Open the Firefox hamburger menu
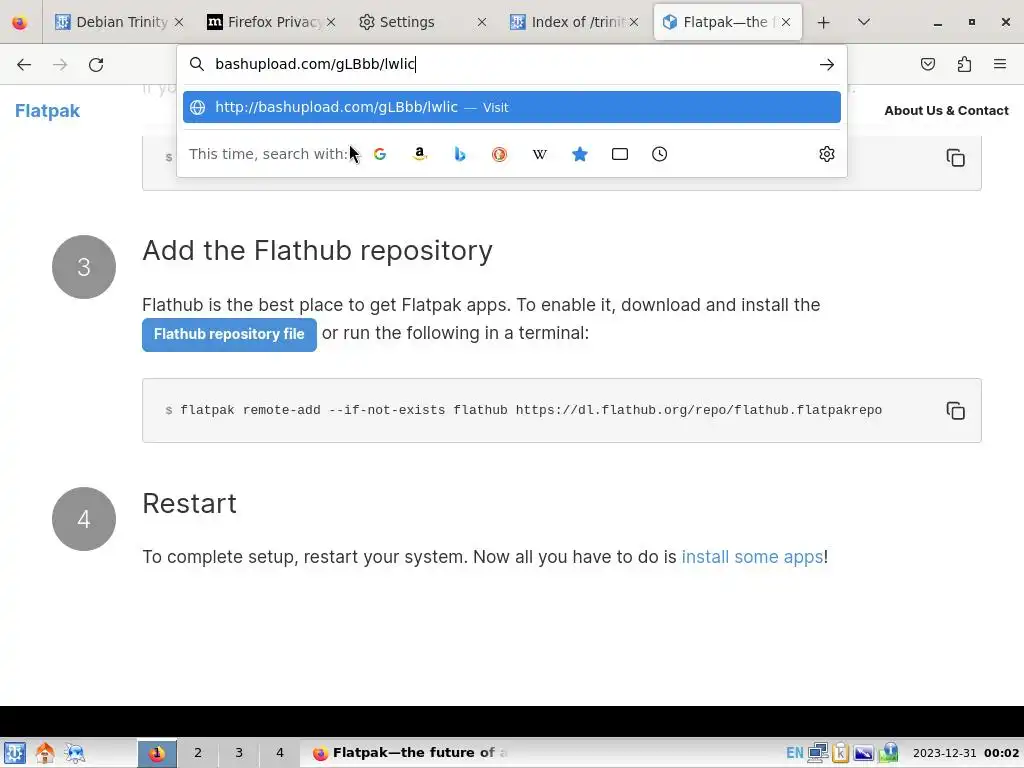The image size is (1024, 768). (x=1000, y=64)
